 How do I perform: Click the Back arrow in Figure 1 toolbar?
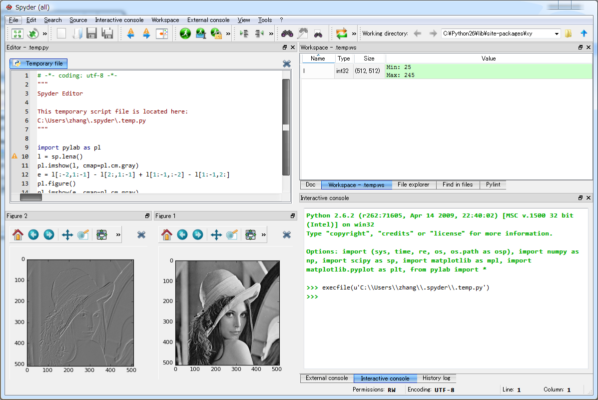[x=182, y=235]
